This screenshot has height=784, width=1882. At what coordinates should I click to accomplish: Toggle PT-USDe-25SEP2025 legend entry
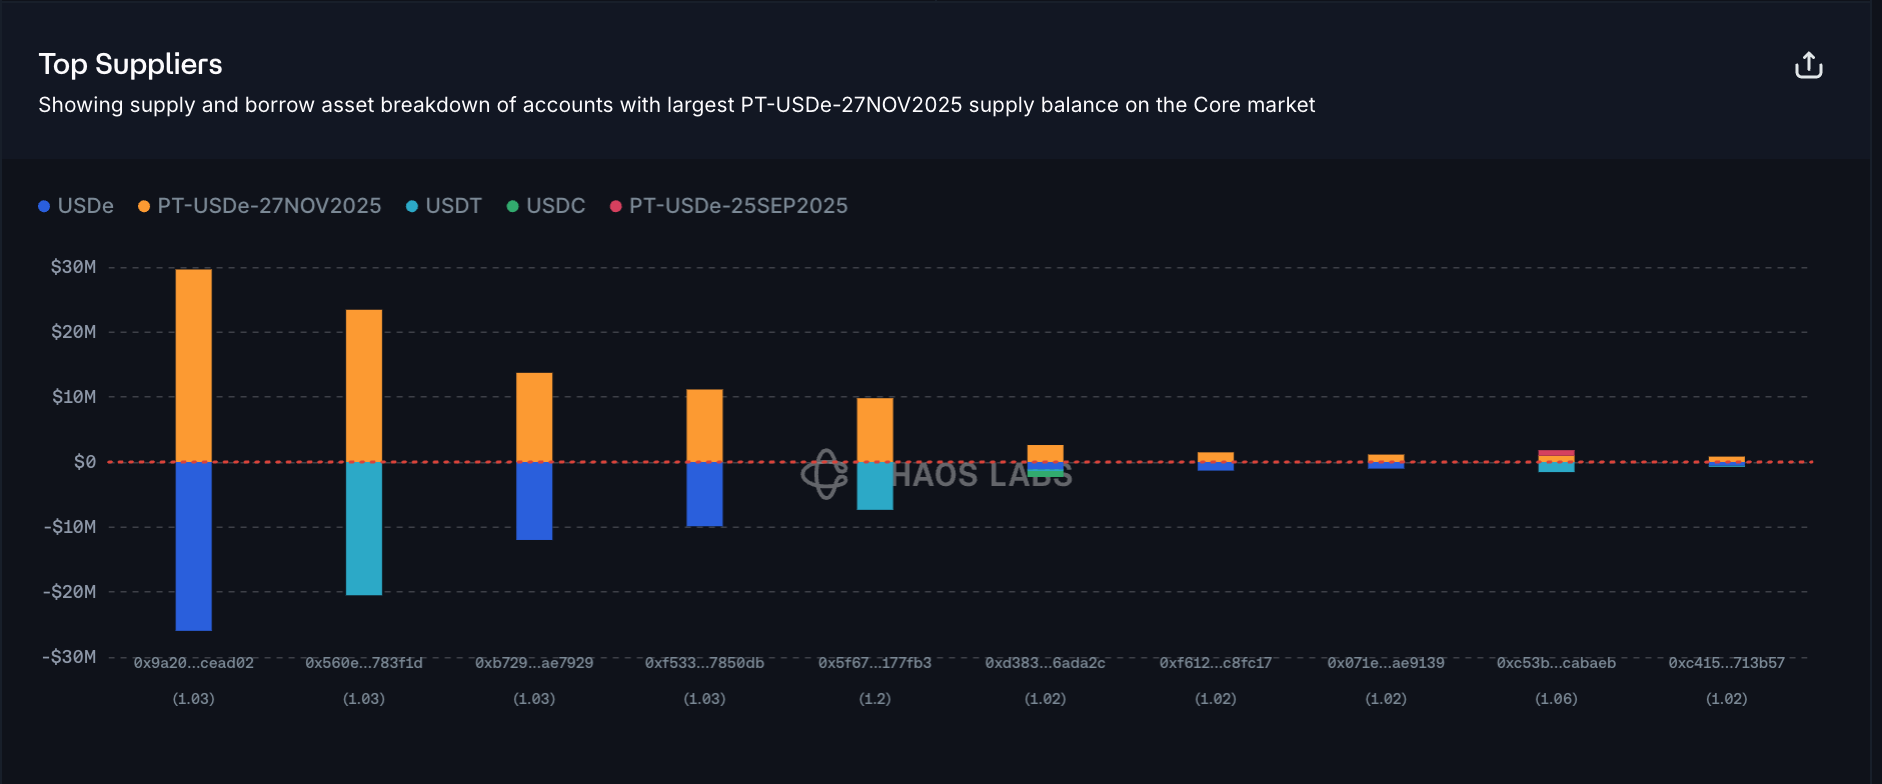738,206
